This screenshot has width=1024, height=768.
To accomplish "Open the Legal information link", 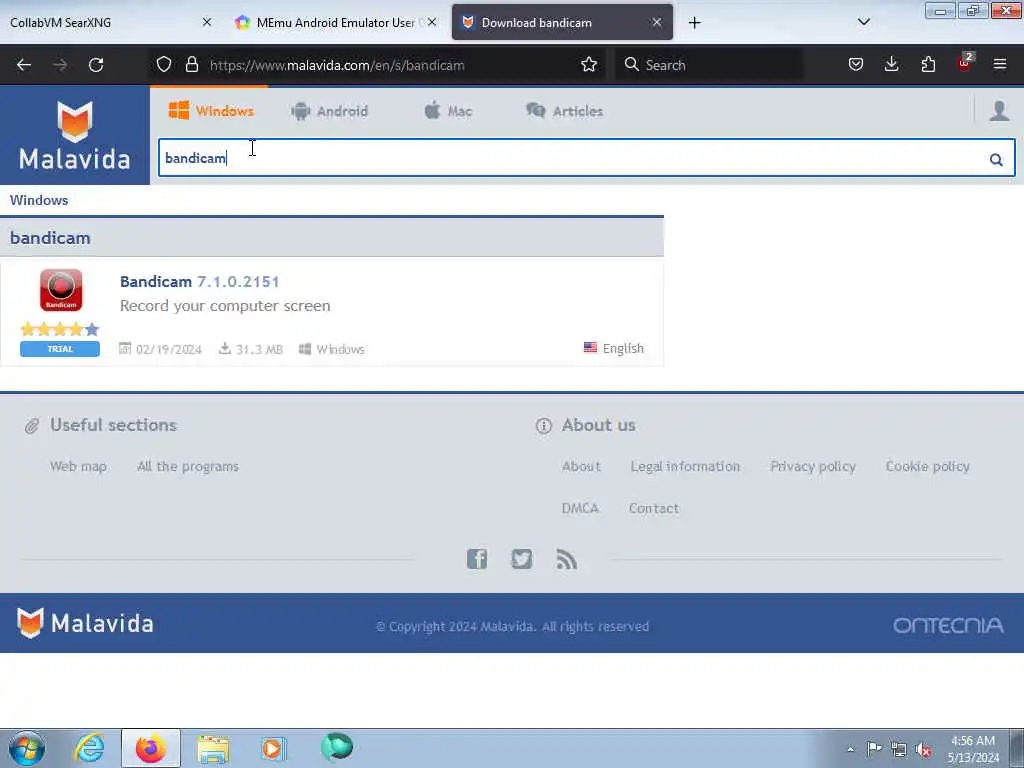I will click(x=685, y=466).
